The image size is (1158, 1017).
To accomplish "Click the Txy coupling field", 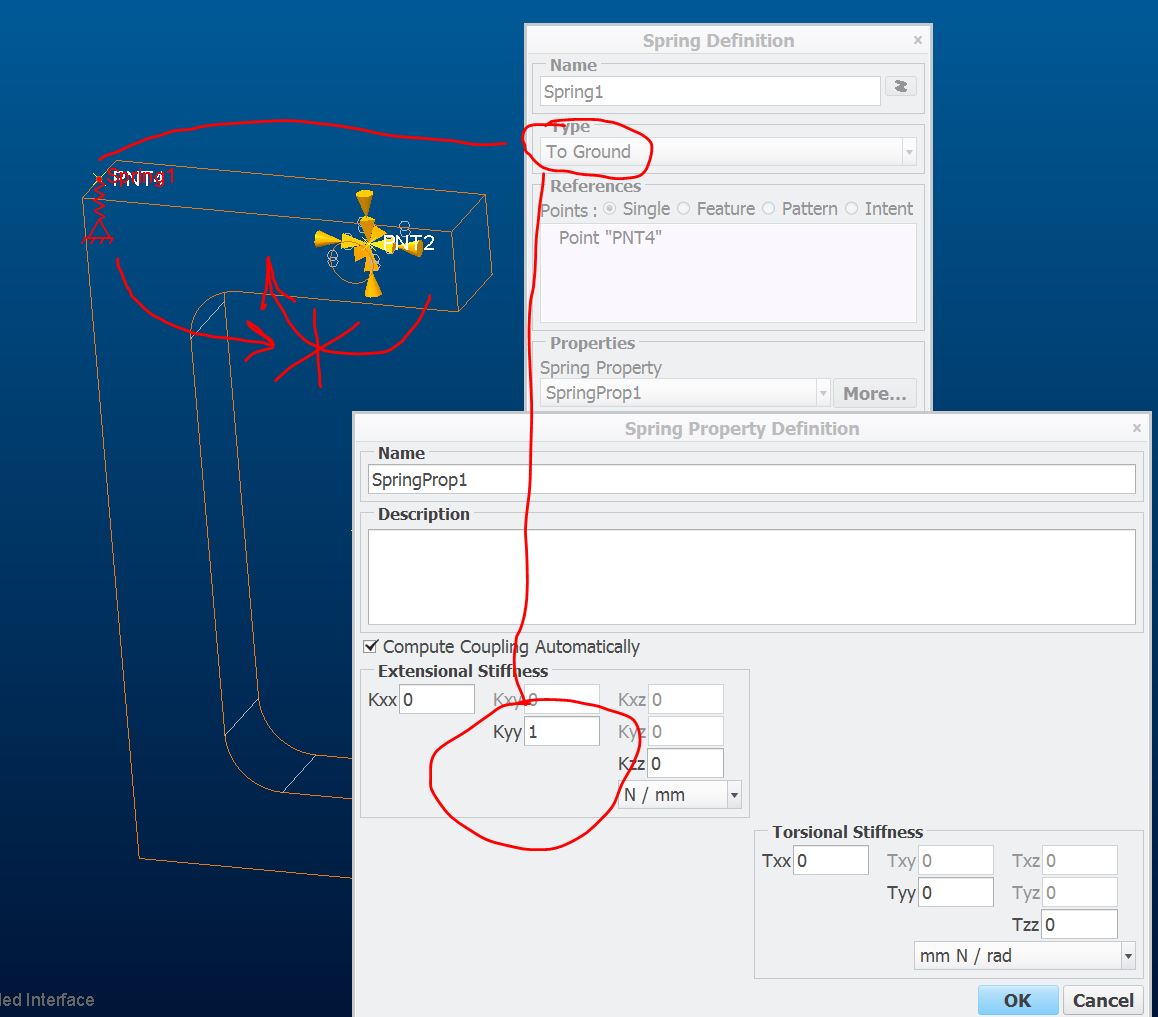I will [956, 860].
